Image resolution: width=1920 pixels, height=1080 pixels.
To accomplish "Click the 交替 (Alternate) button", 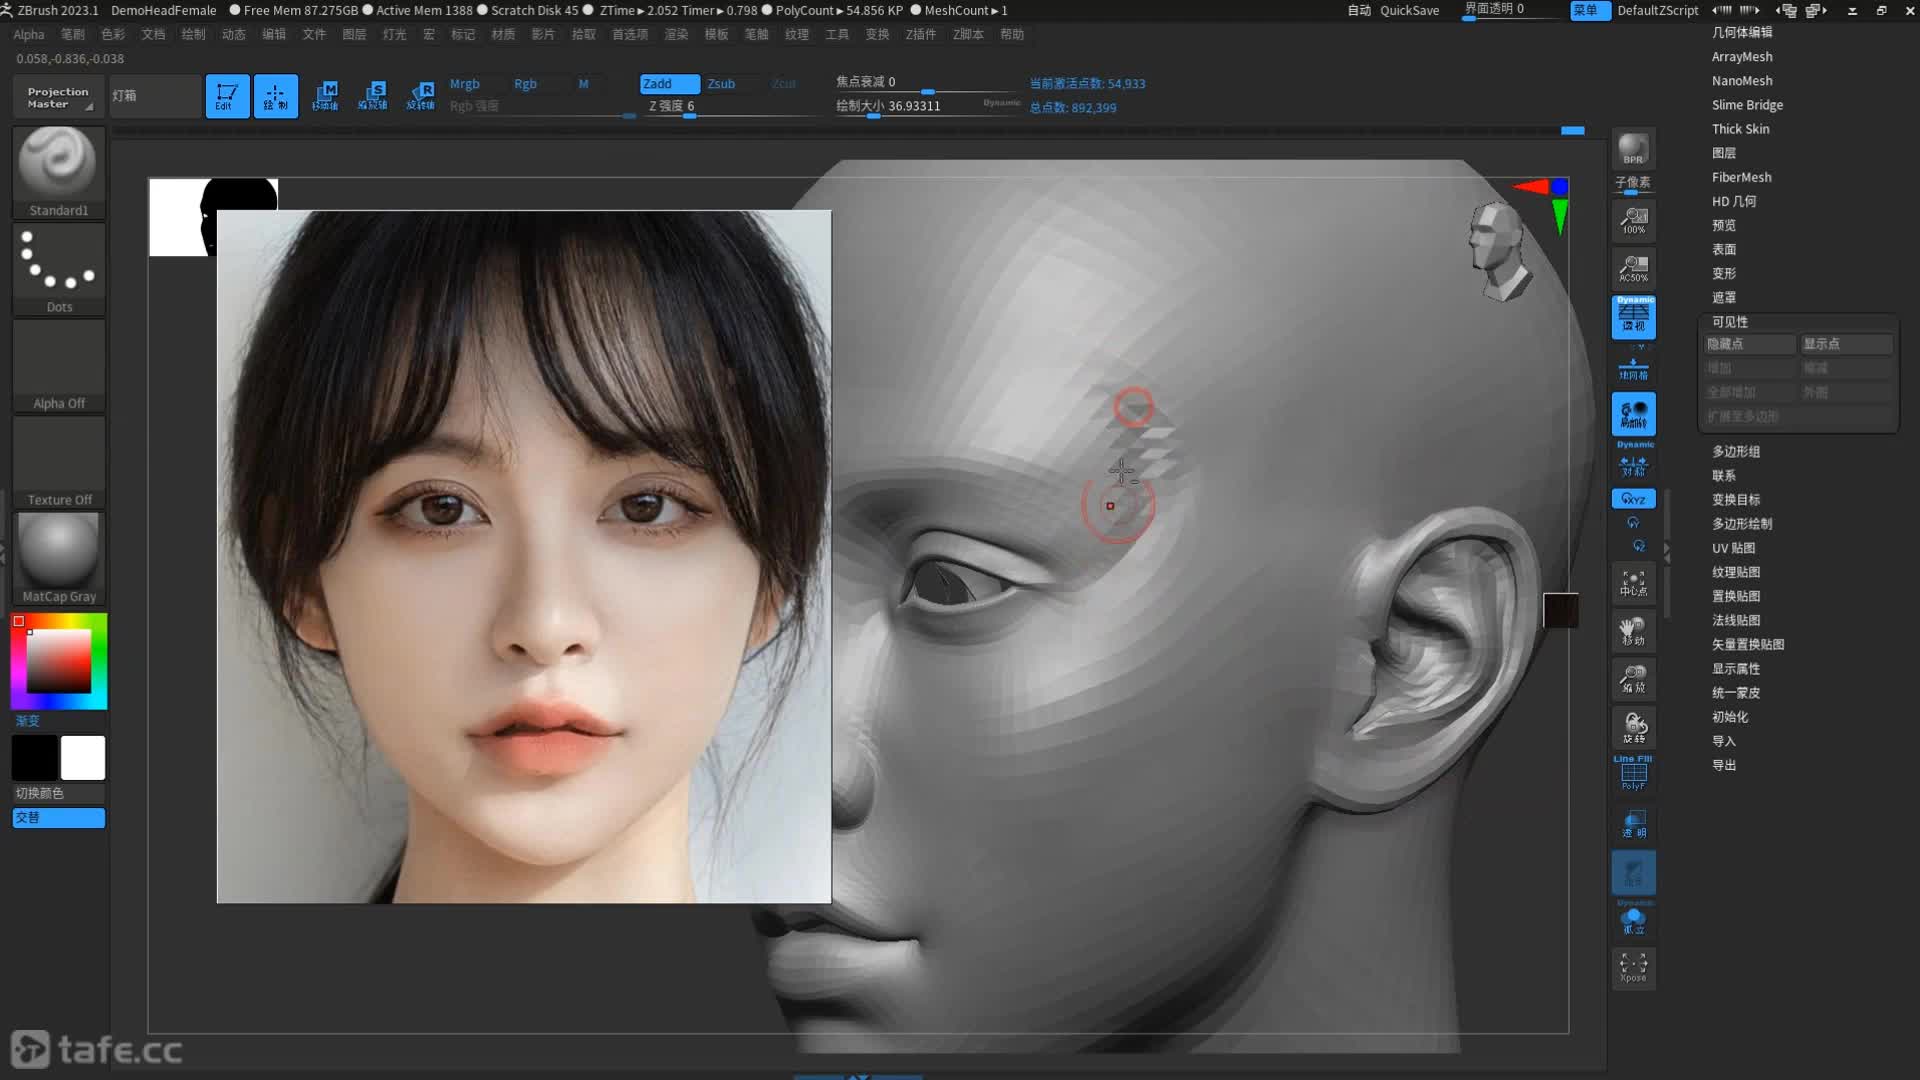I will tap(58, 818).
